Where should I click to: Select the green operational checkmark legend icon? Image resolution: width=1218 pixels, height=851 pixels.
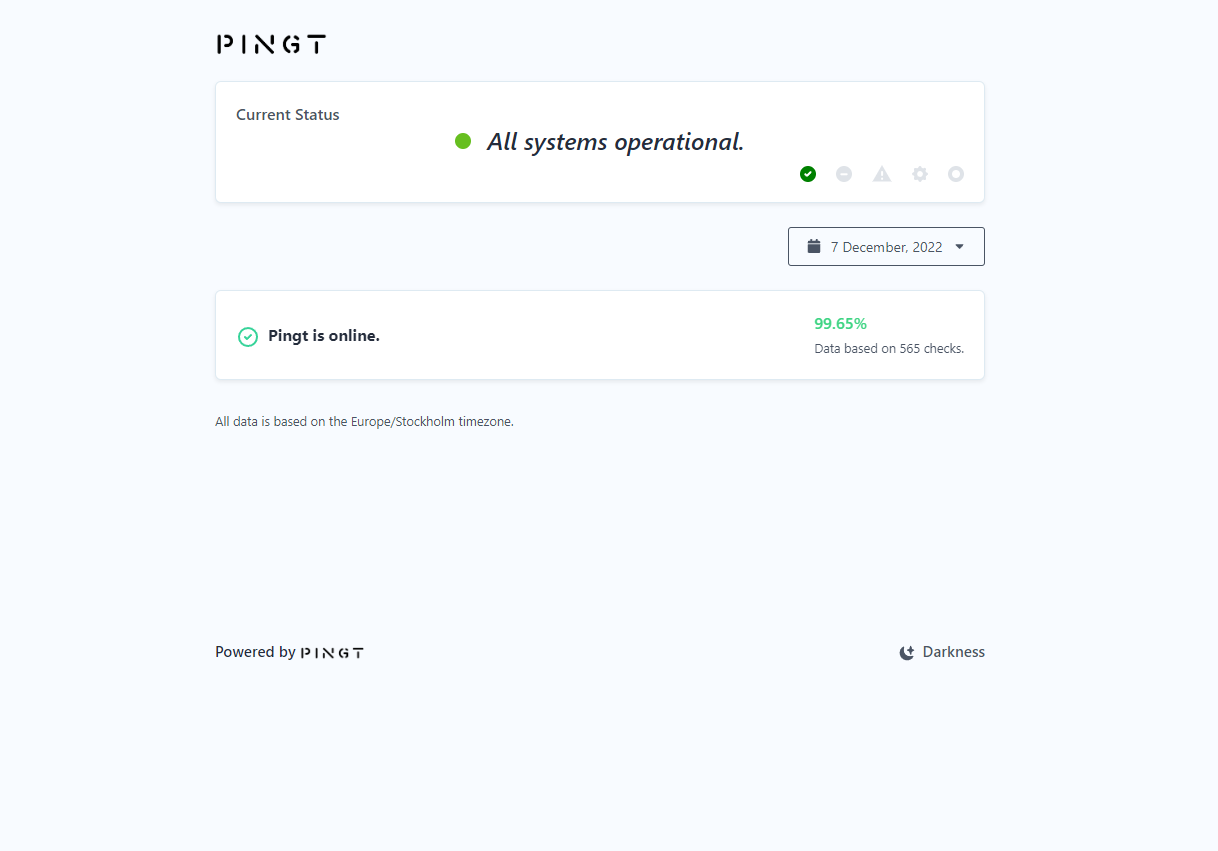click(808, 174)
